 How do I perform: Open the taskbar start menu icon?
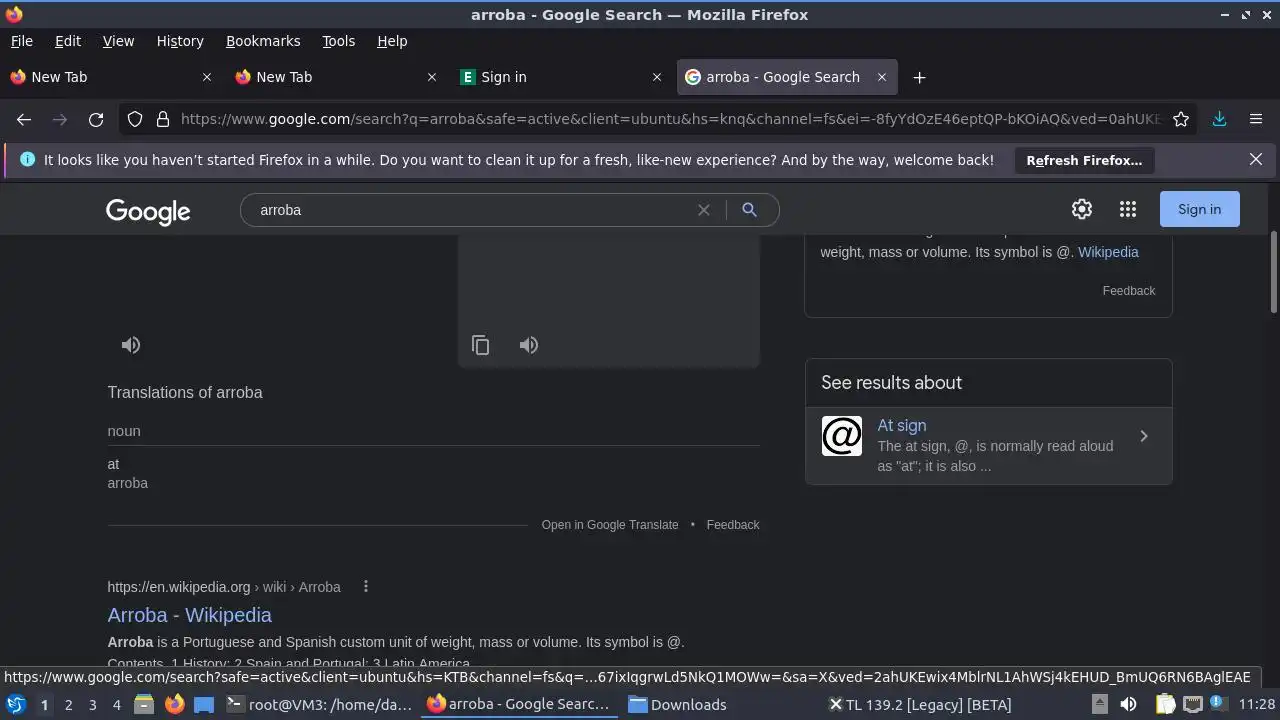[15, 704]
